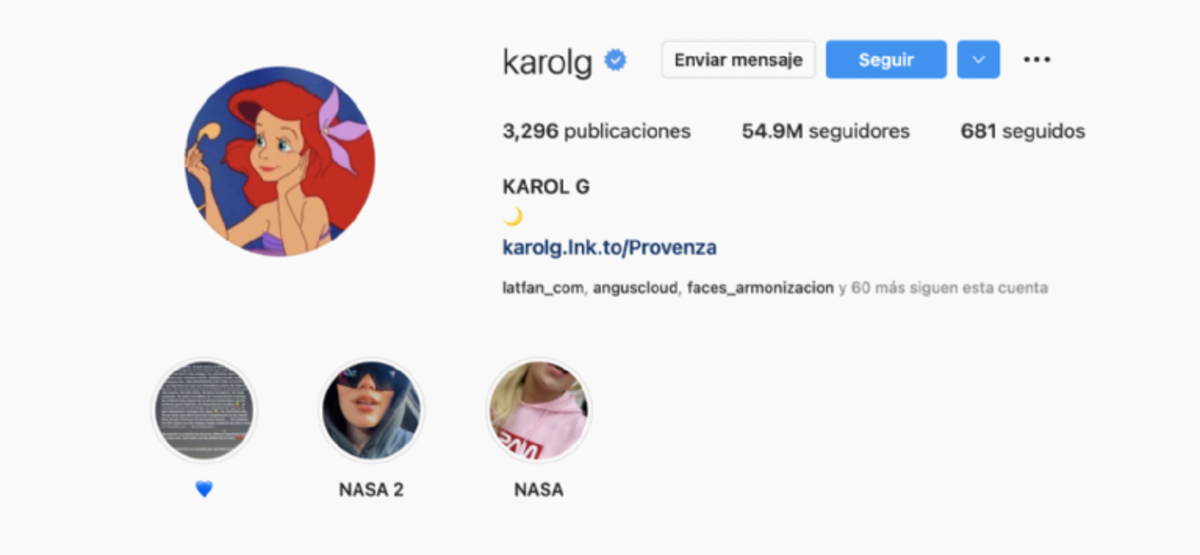Open the NASA 2 story highlight

(x=372, y=411)
